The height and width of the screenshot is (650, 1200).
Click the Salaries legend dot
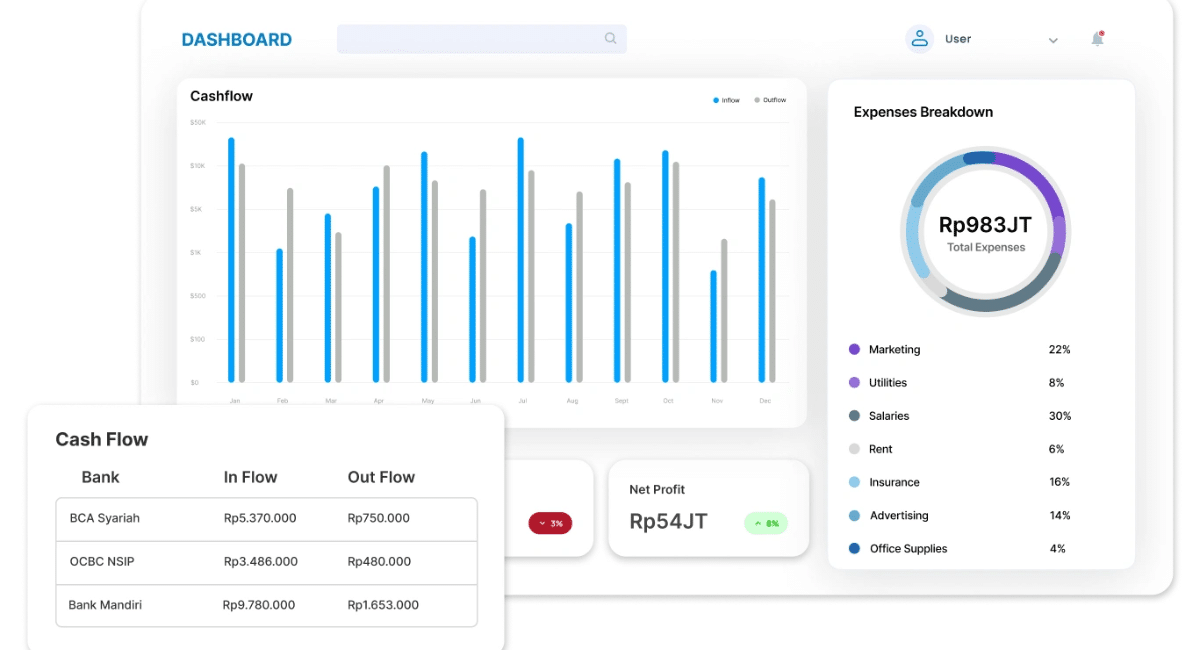[854, 416]
